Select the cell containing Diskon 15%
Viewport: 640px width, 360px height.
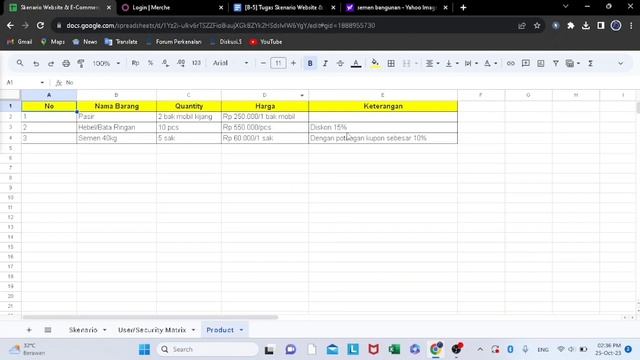point(383,127)
